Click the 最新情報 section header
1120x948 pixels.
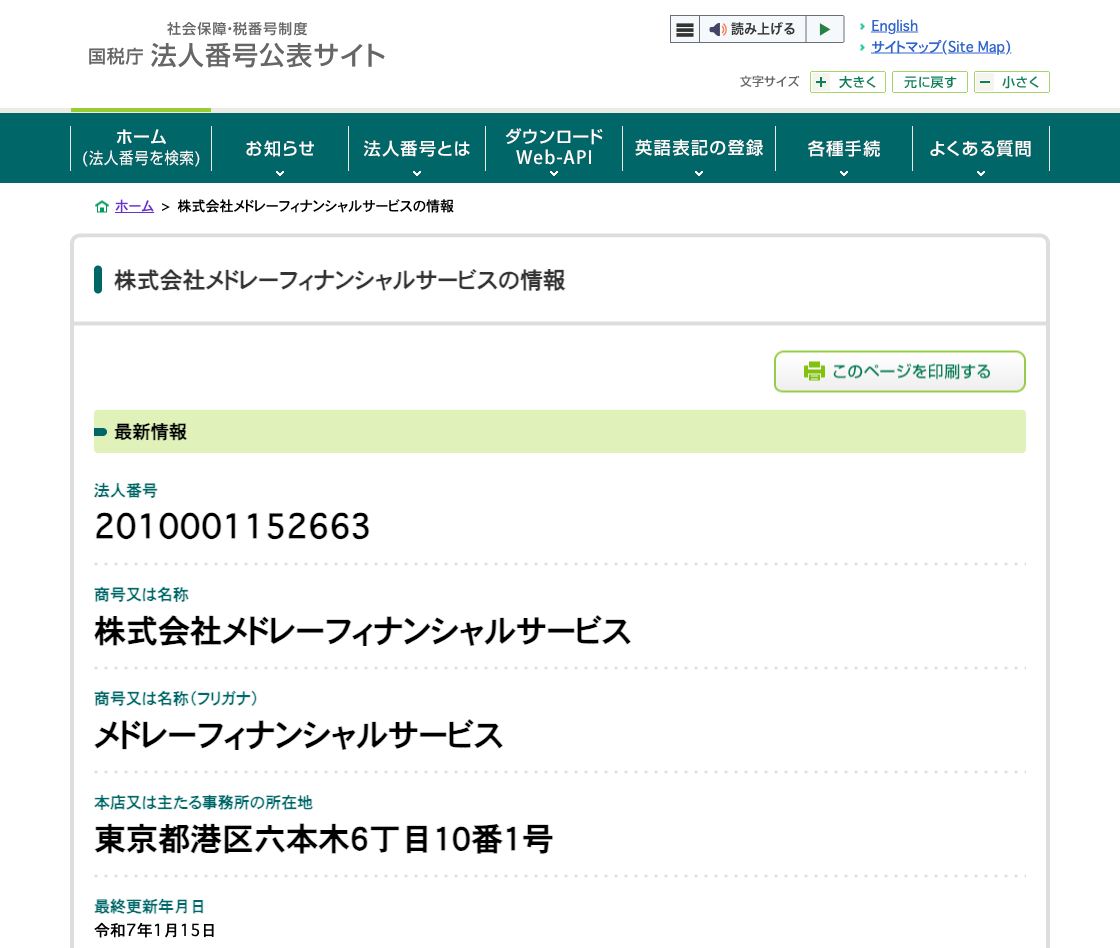[x=560, y=431]
